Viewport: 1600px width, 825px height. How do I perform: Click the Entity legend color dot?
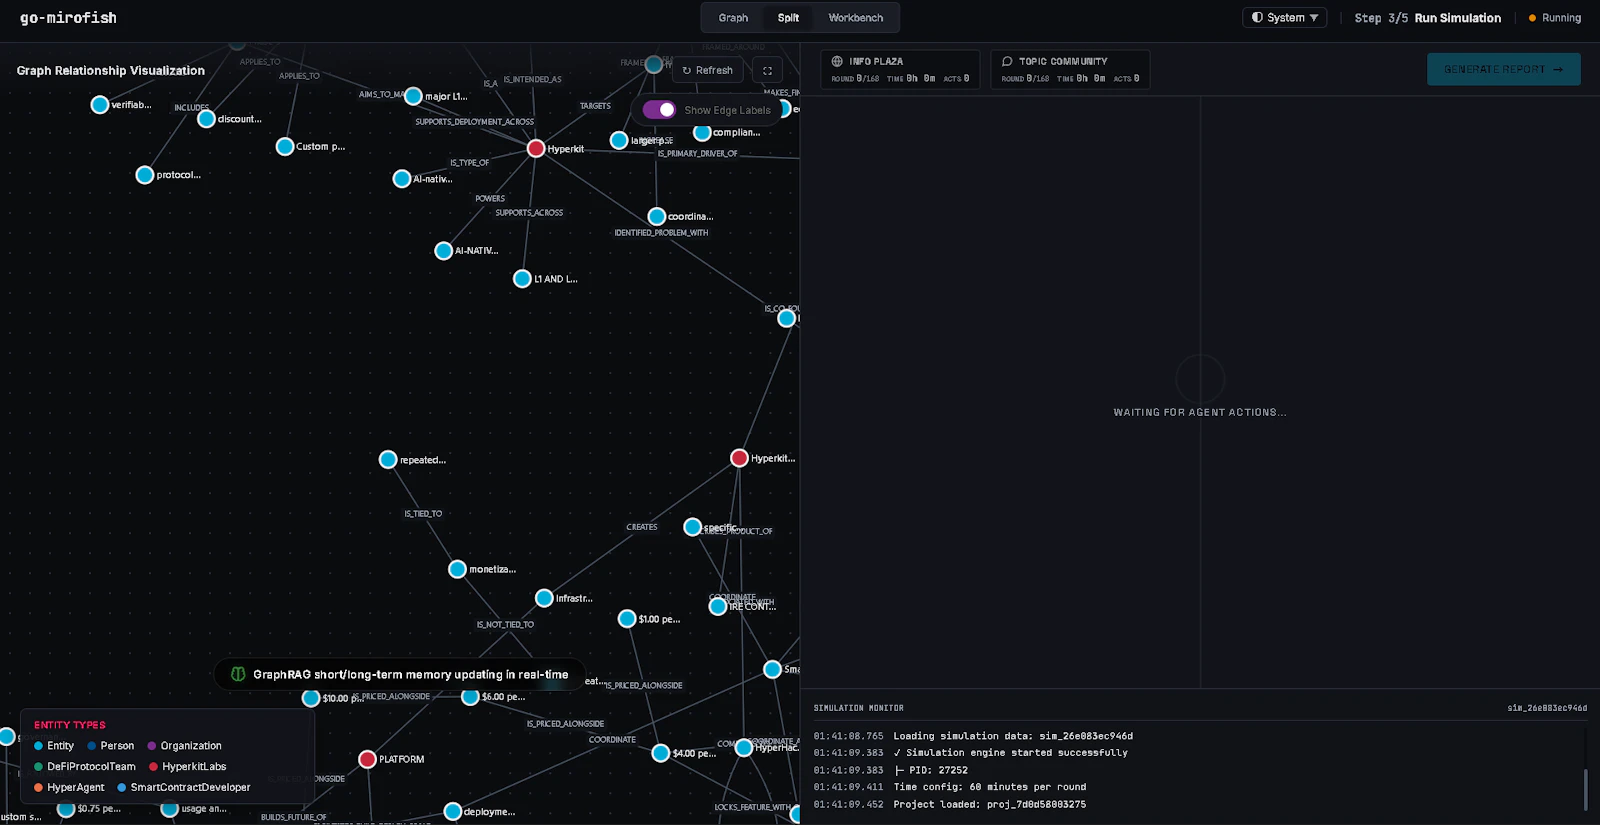39,746
